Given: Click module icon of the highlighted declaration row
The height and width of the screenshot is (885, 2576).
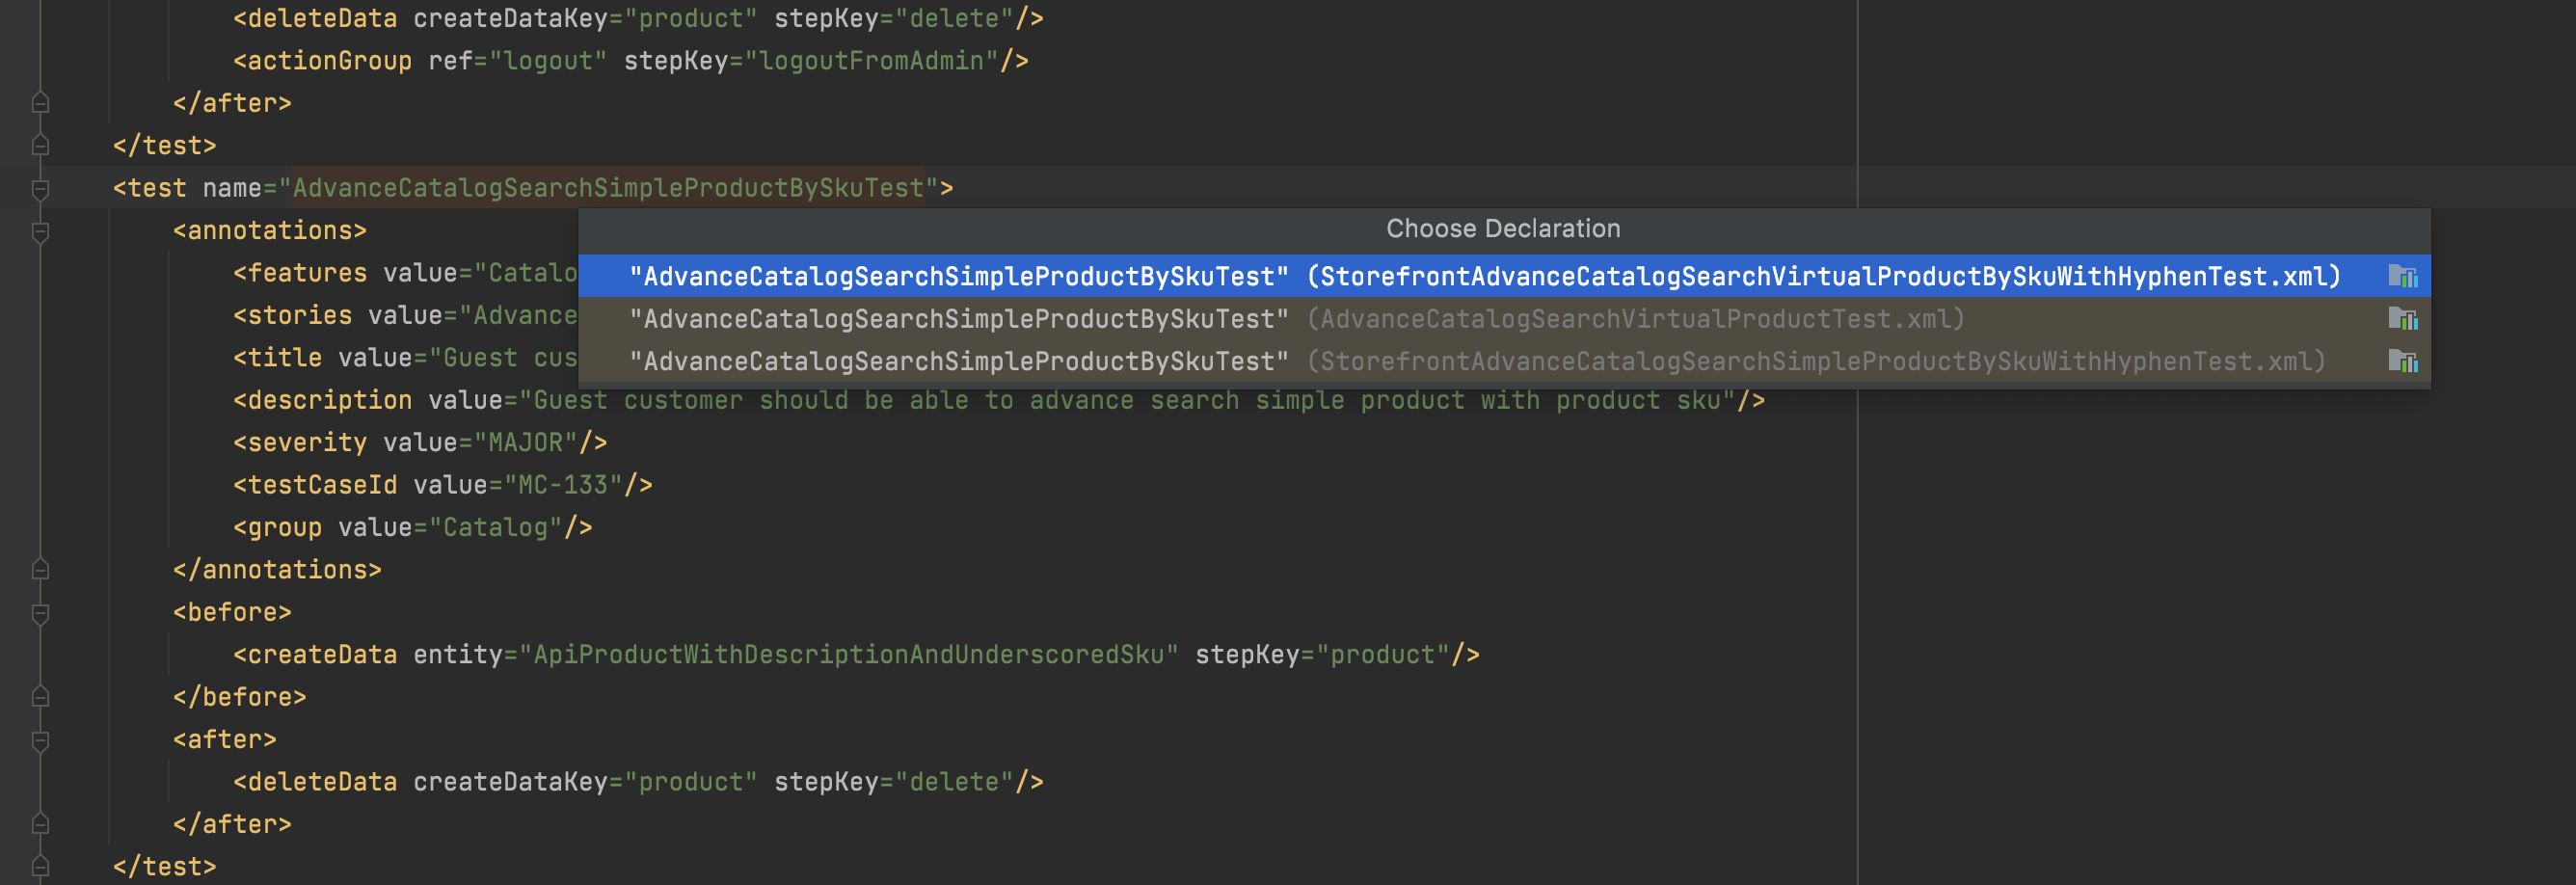Looking at the screenshot, I should pos(2402,276).
